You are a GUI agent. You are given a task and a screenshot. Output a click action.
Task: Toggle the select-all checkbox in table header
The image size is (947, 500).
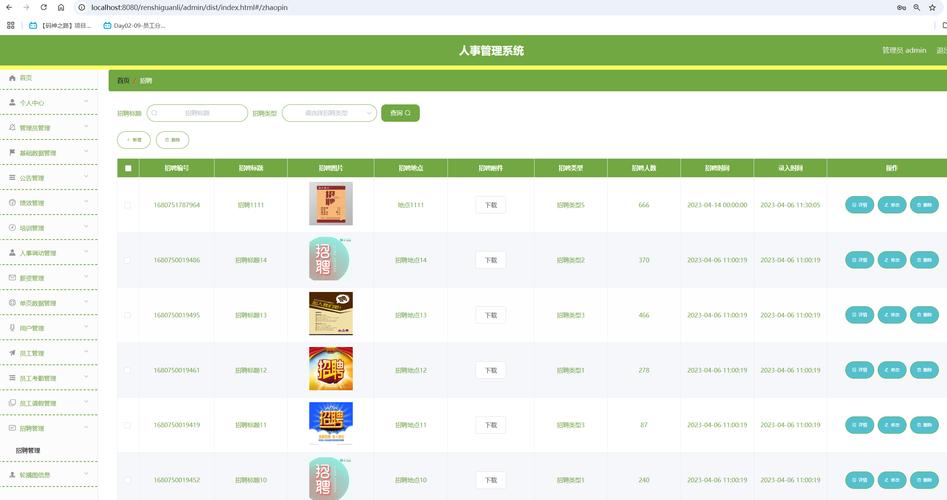(127, 169)
